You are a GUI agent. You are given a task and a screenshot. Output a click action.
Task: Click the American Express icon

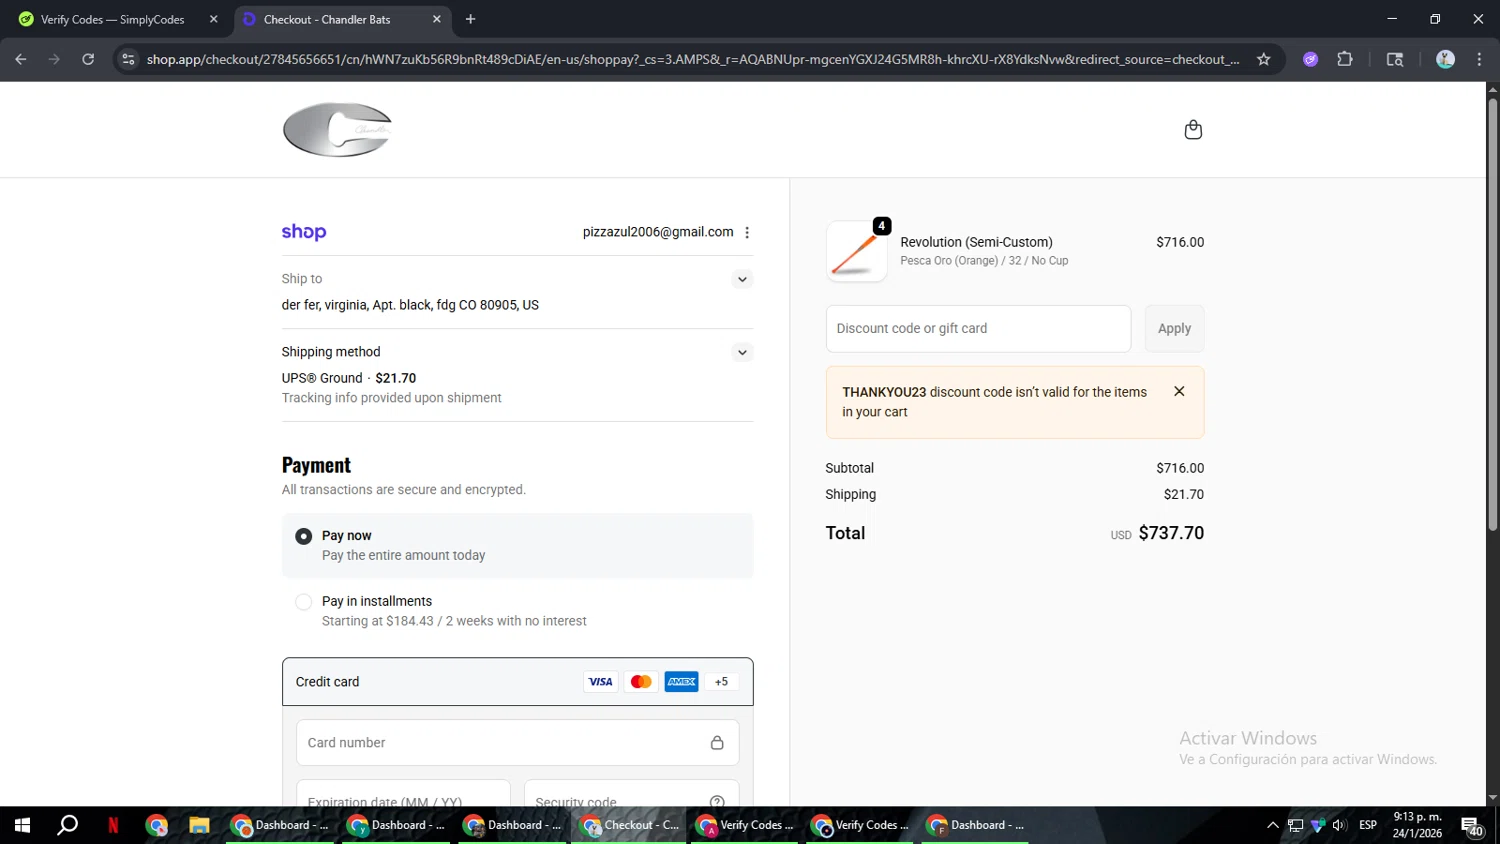coord(682,682)
